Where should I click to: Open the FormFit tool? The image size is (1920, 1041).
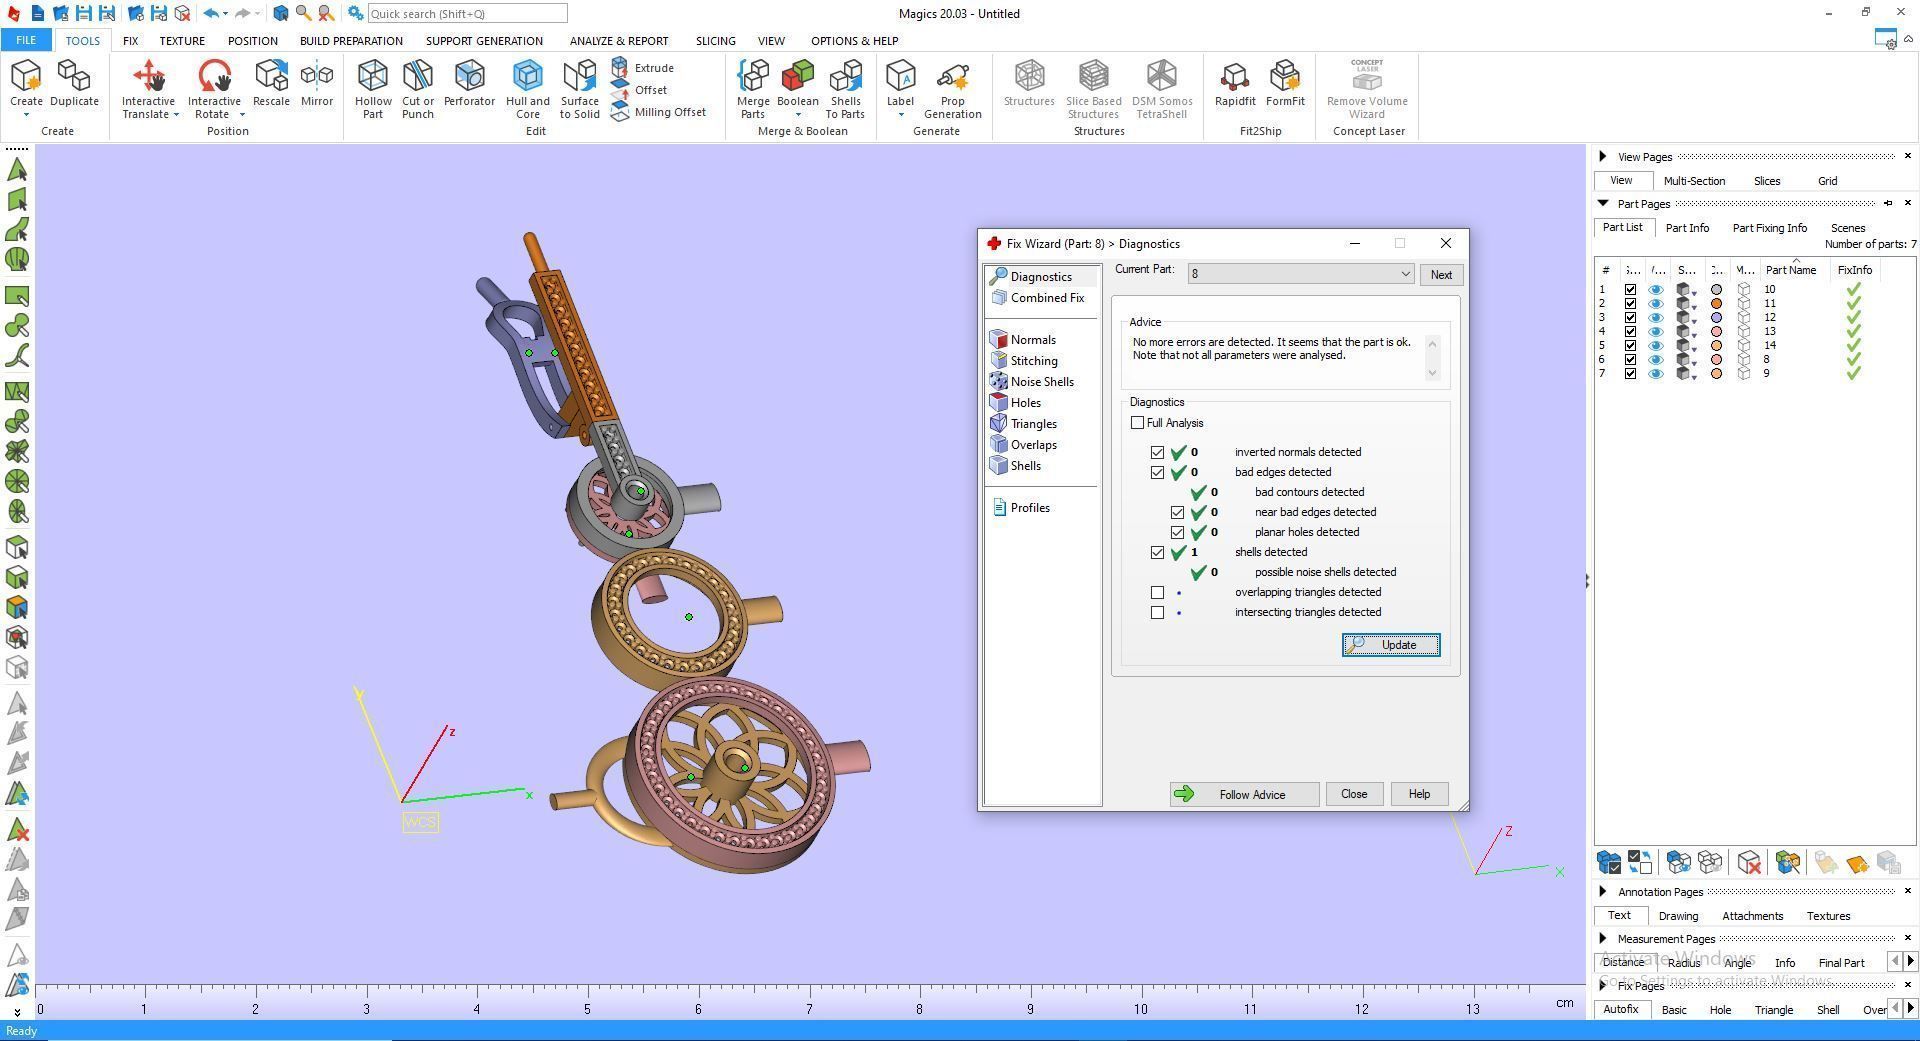click(1285, 84)
